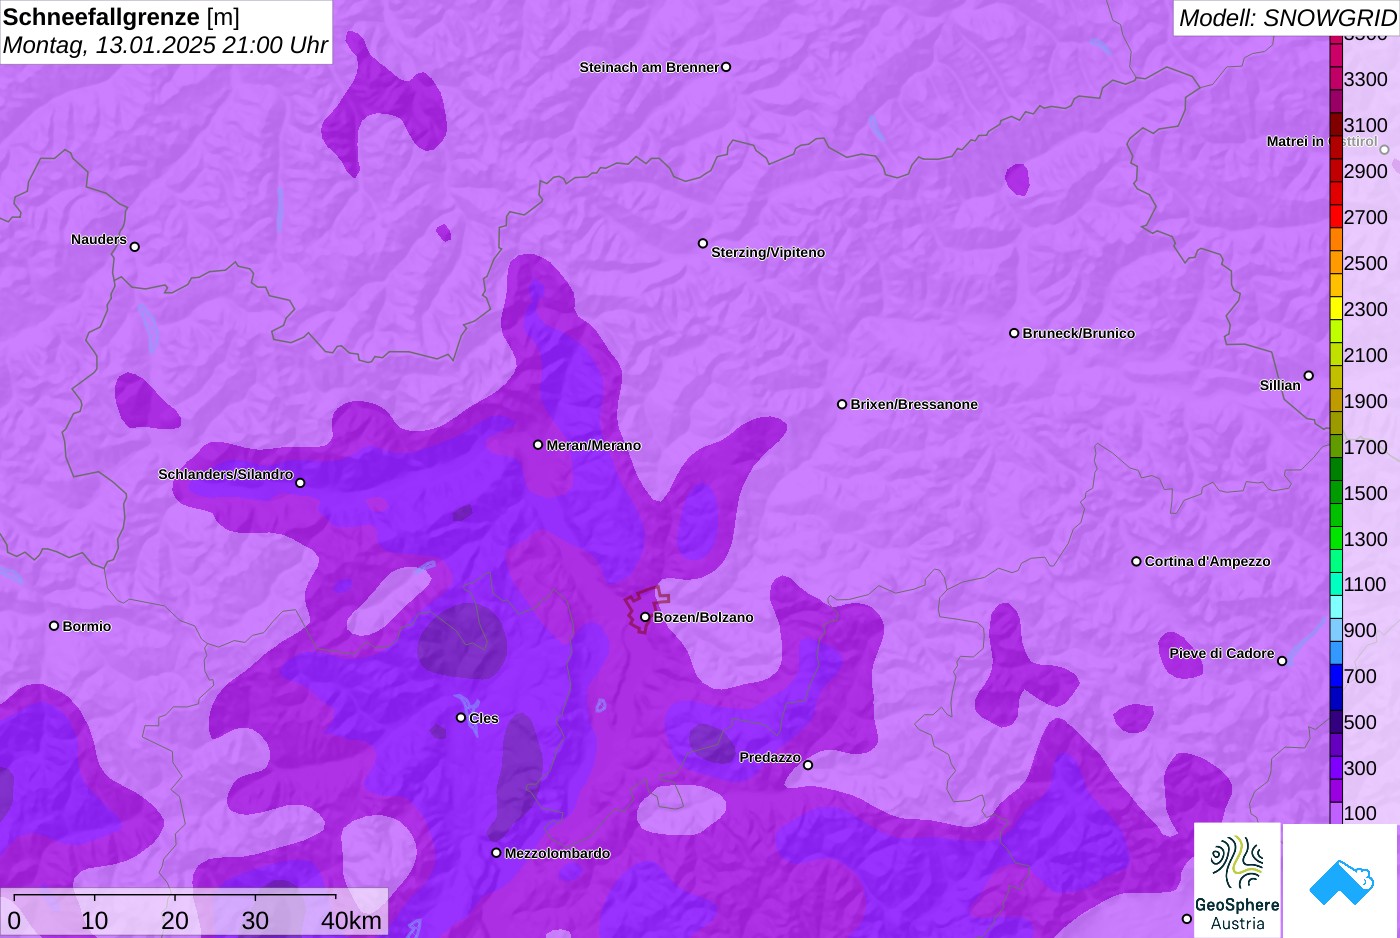1400x938 pixels.
Task: Click the Cortina d'Ampezzo marker dot
Action: (1136, 561)
